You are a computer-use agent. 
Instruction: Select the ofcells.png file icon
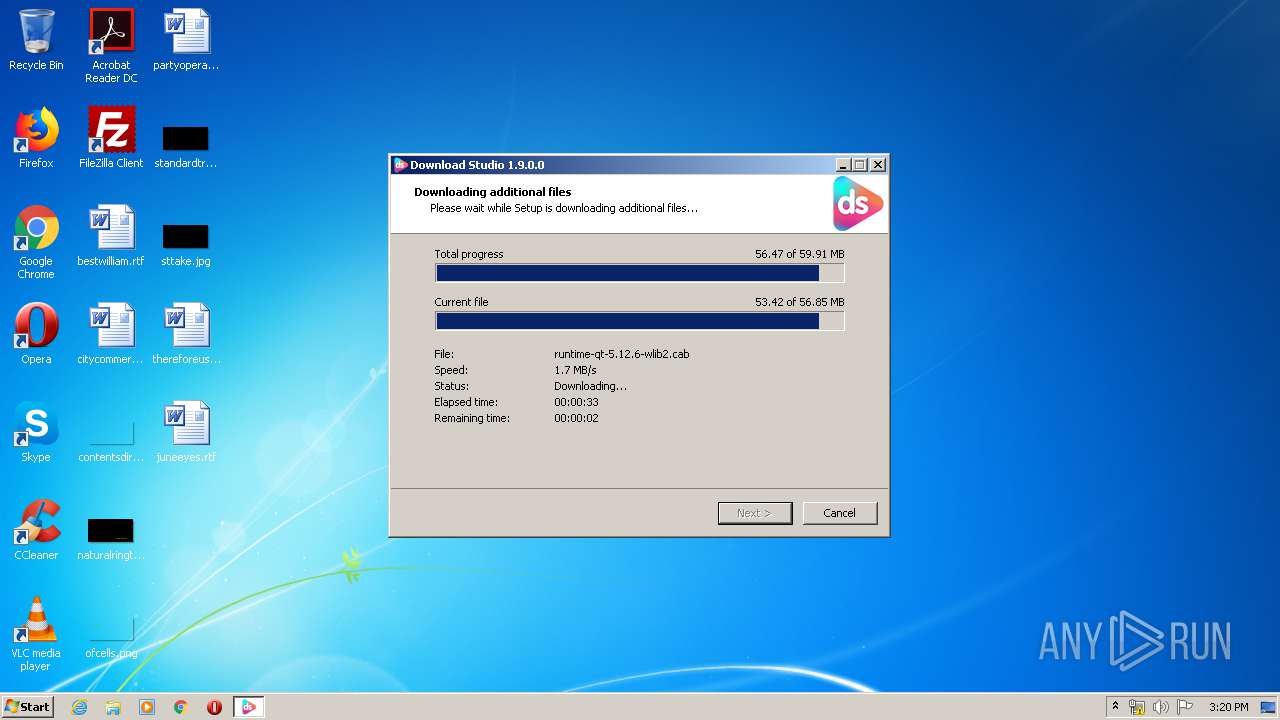pos(111,638)
